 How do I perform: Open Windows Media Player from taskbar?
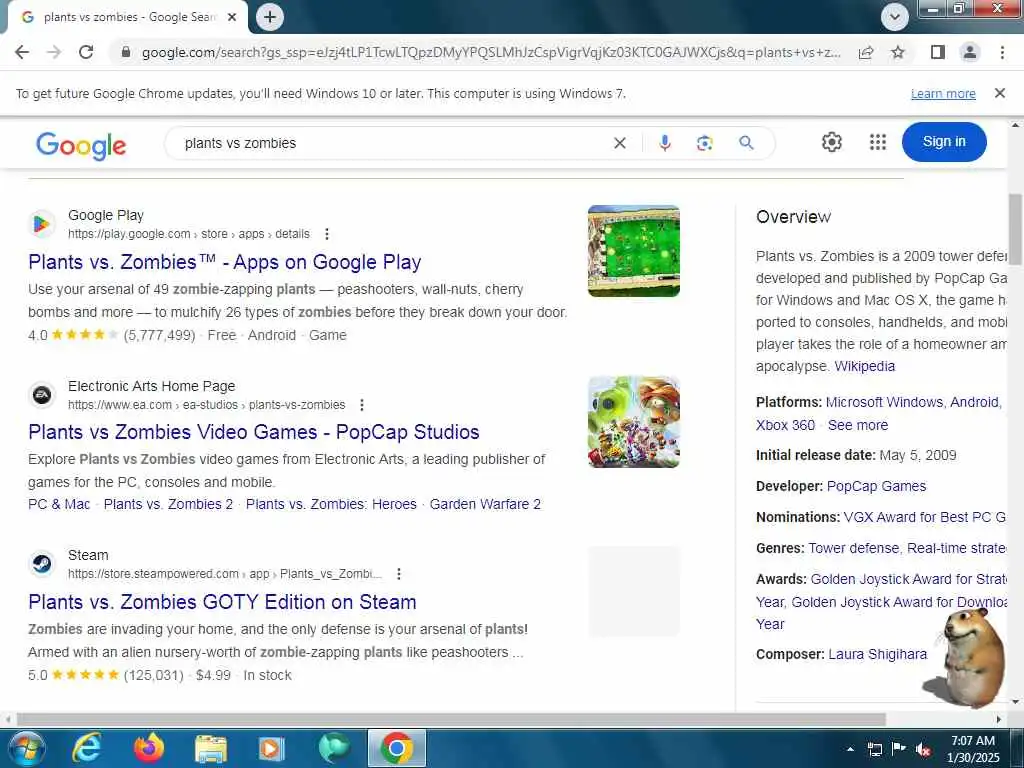(272, 748)
